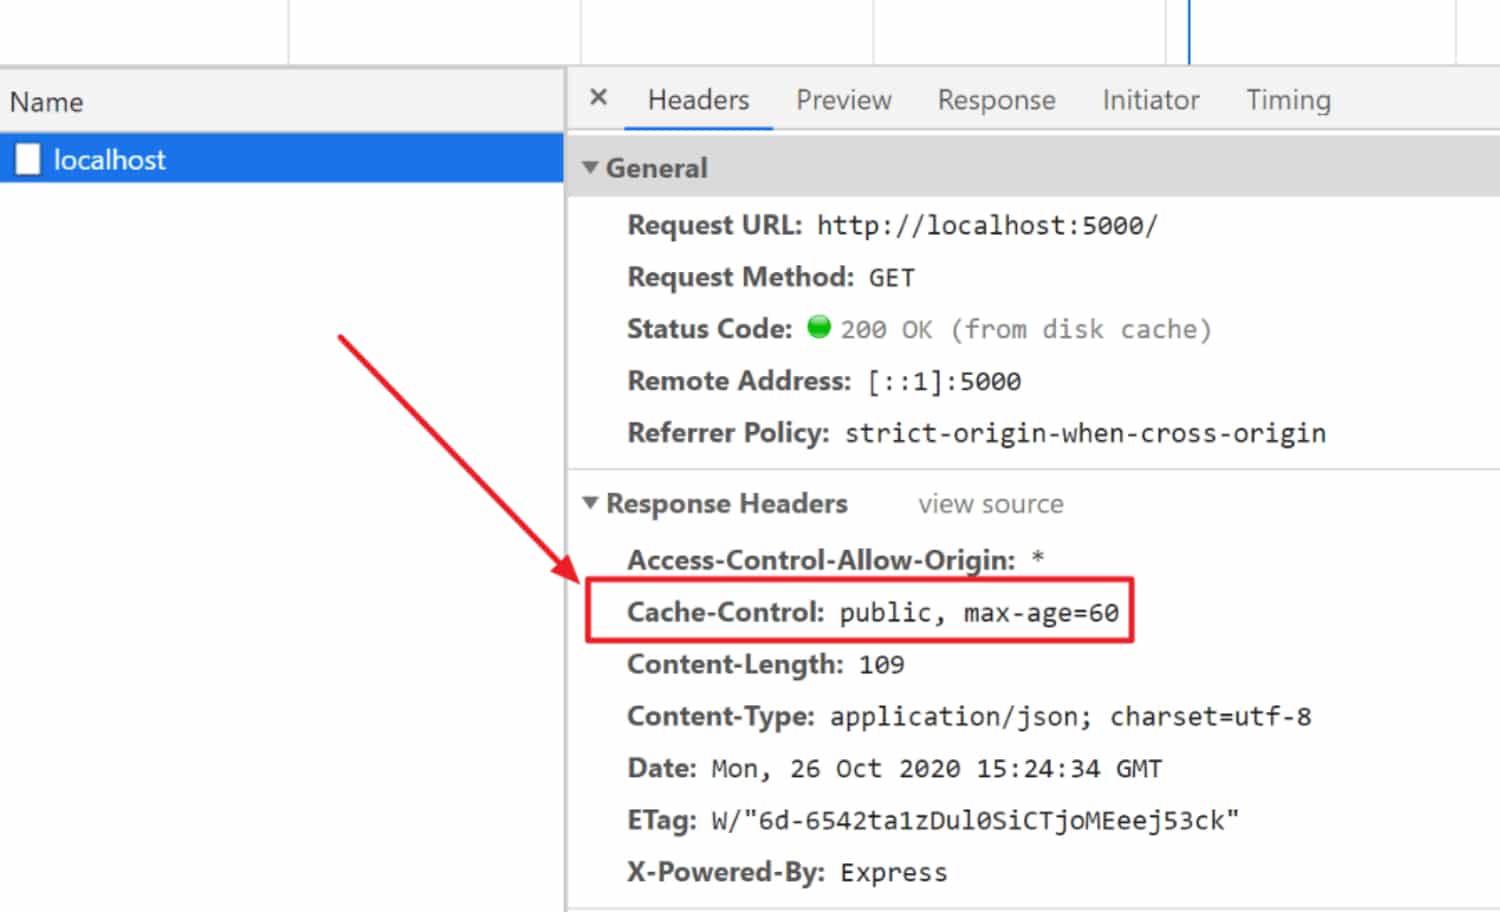Switch to the Headers tab

[x=698, y=99]
